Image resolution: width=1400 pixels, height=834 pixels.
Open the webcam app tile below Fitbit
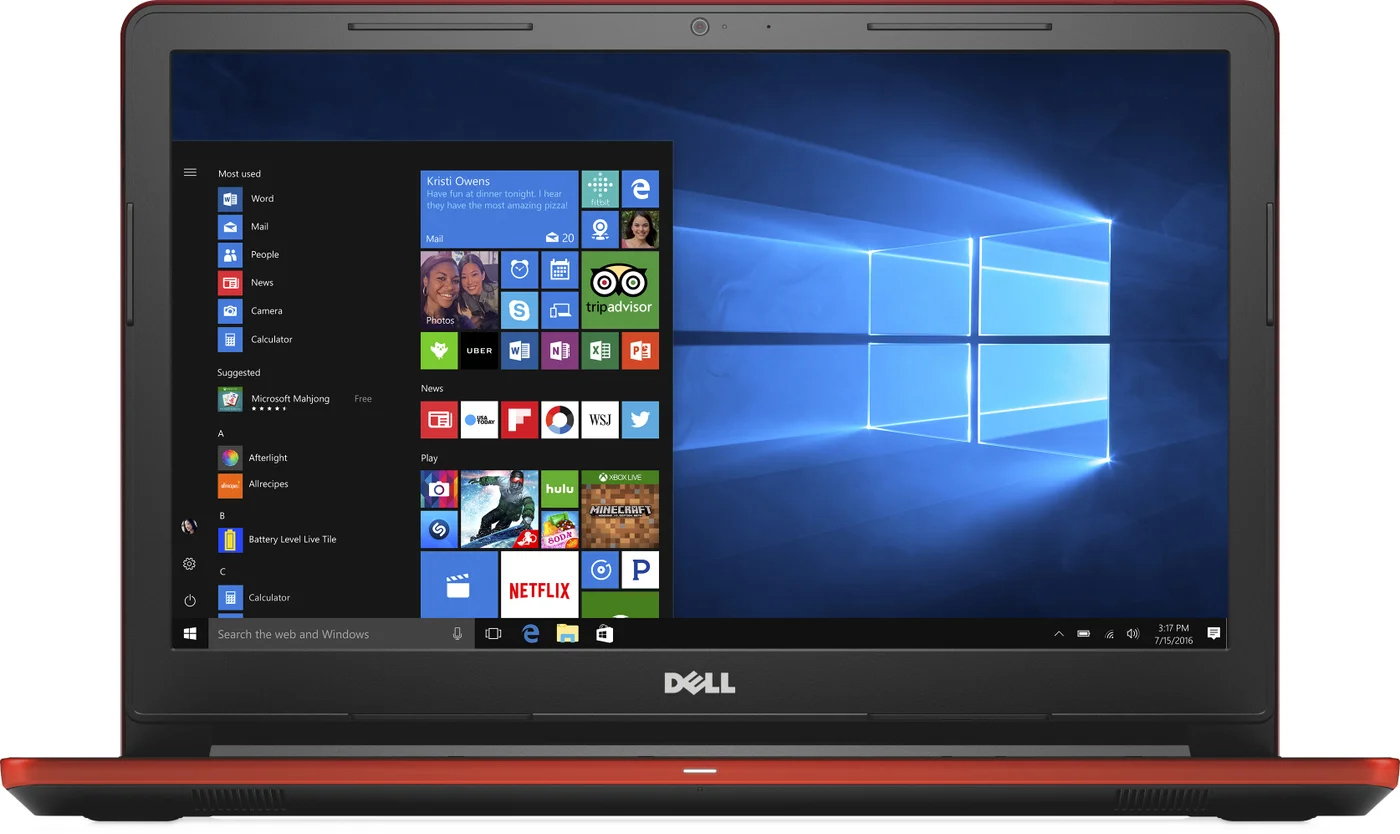600,229
